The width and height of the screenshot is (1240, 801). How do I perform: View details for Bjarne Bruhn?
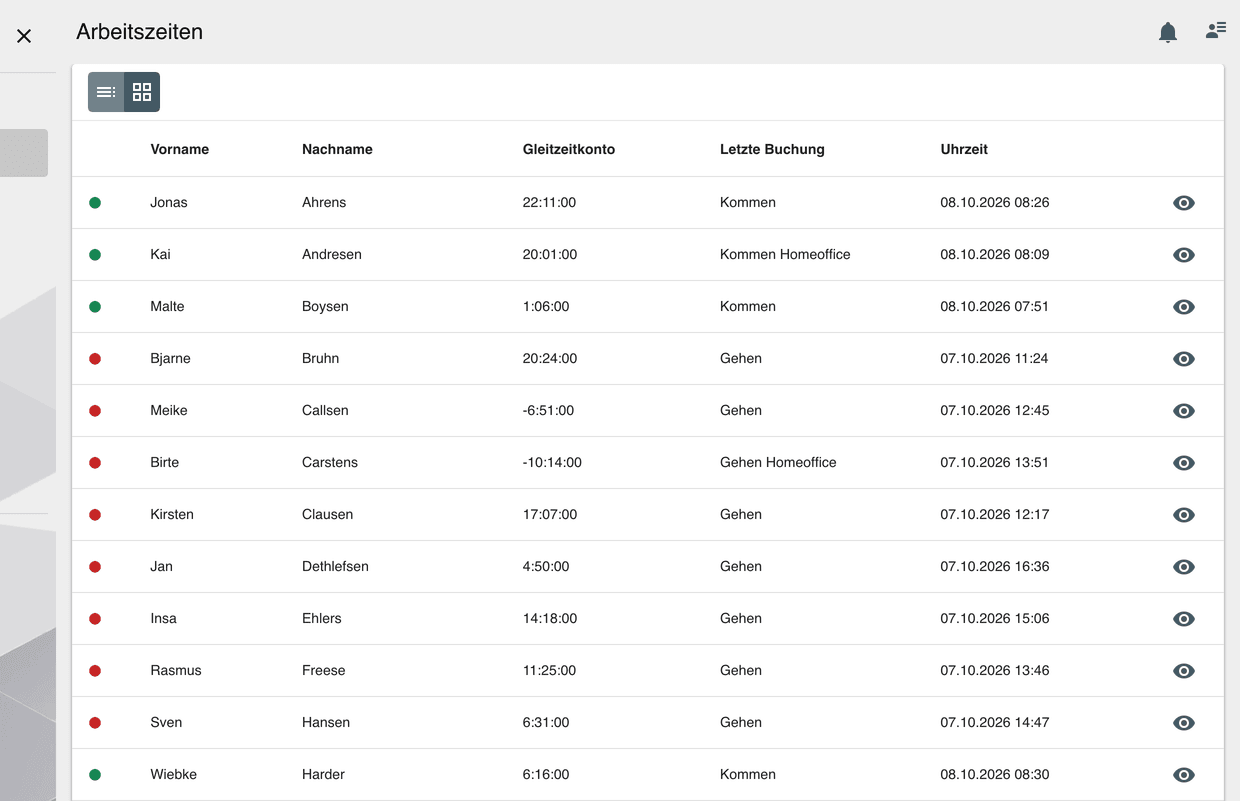(1184, 359)
